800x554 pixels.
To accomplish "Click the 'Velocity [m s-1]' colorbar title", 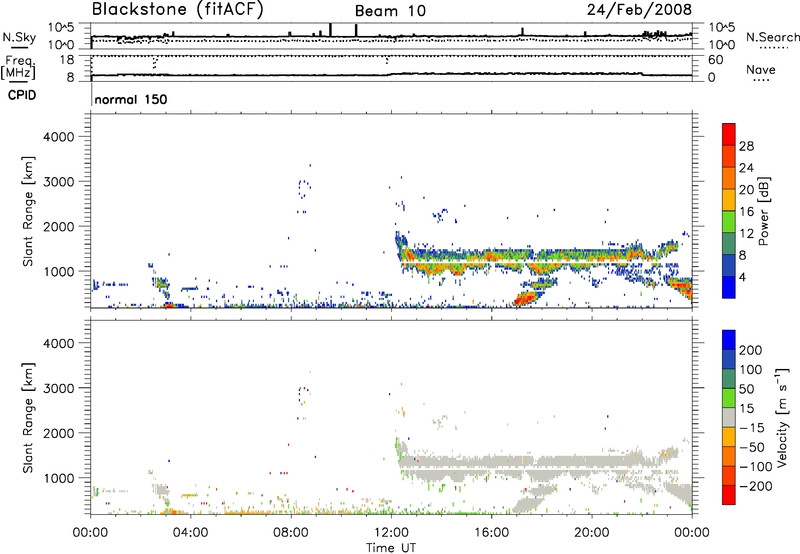I will pyautogui.click(x=783, y=417).
